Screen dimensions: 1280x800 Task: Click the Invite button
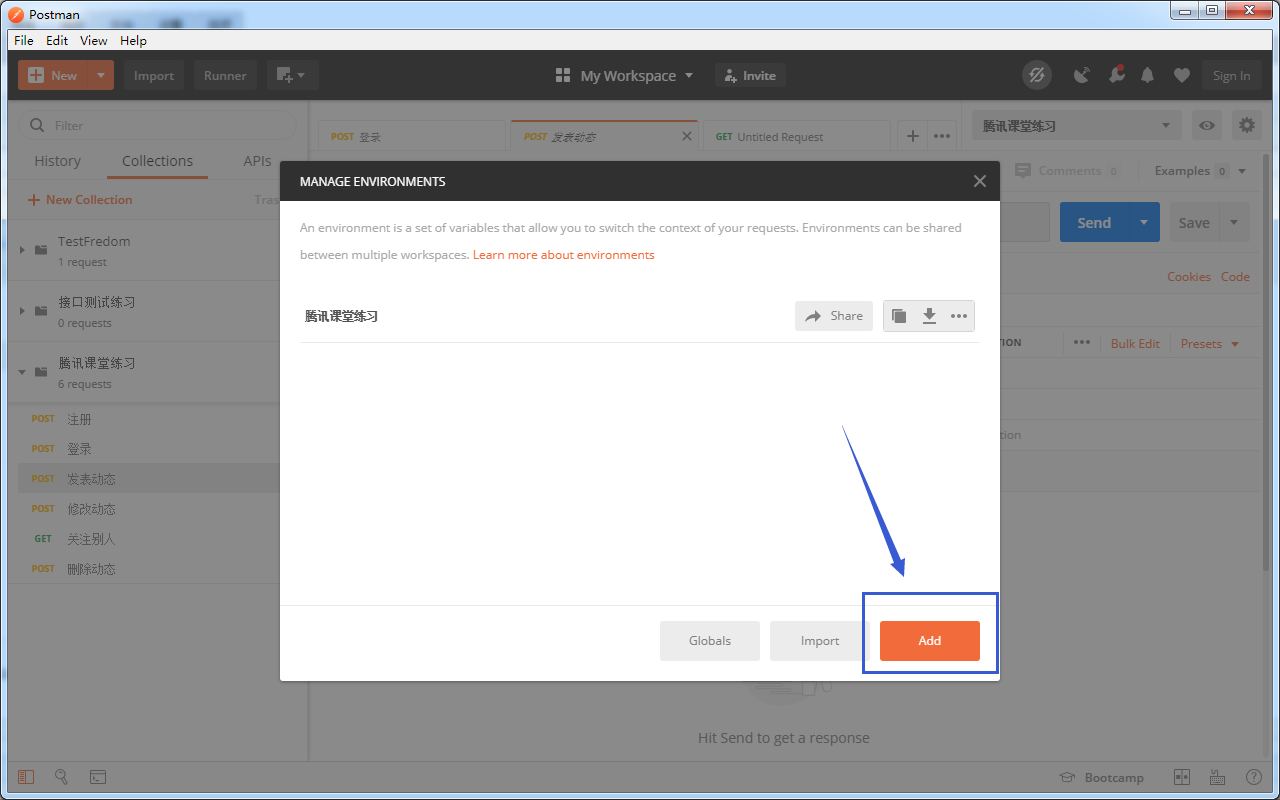tap(750, 75)
